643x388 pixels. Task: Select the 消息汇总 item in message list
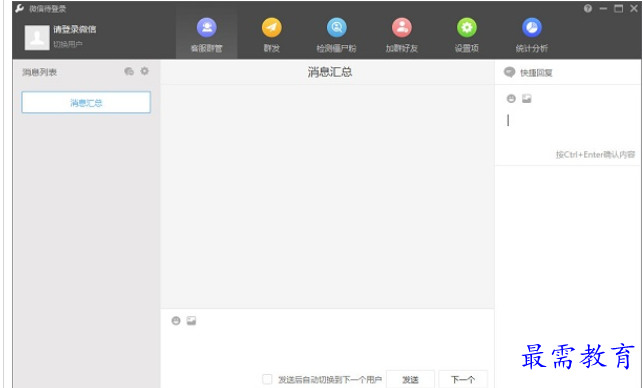pos(86,102)
